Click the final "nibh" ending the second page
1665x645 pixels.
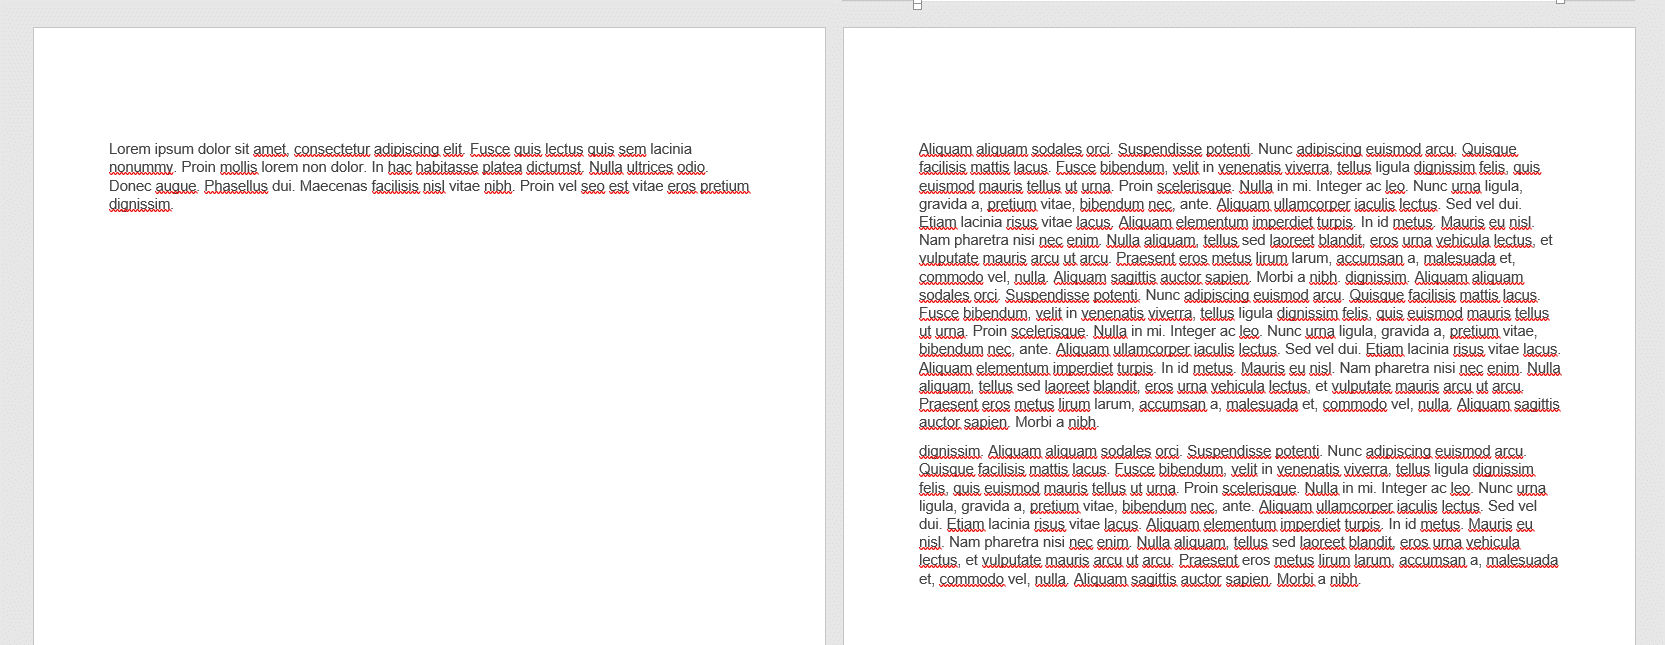pos(1343,579)
